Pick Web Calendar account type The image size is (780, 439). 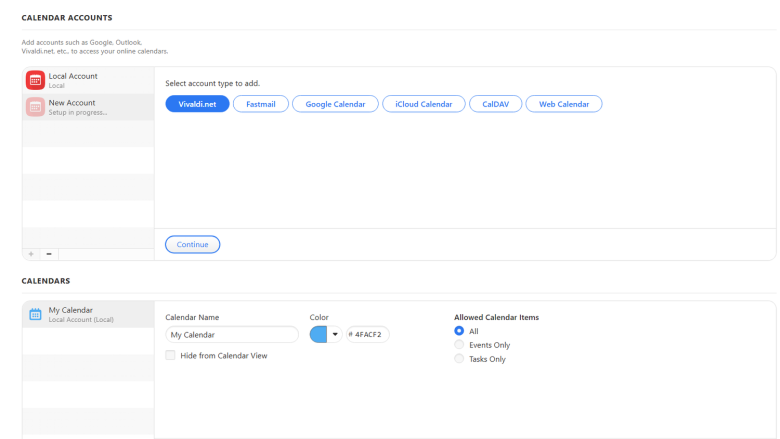[x=564, y=104]
